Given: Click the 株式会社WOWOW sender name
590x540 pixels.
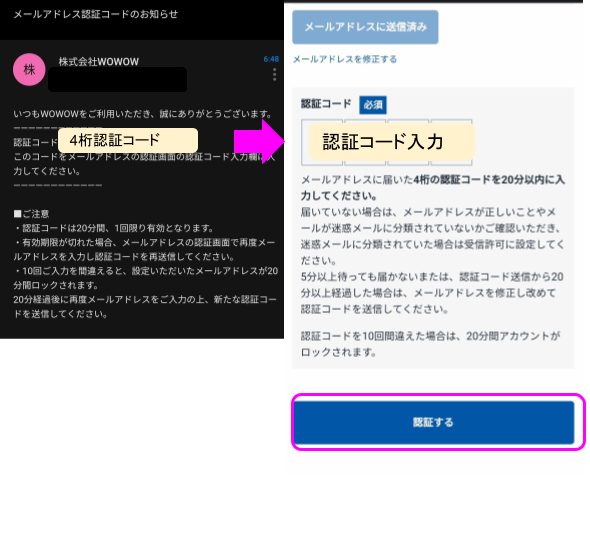Looking at the screenshot, I should 99,62.
